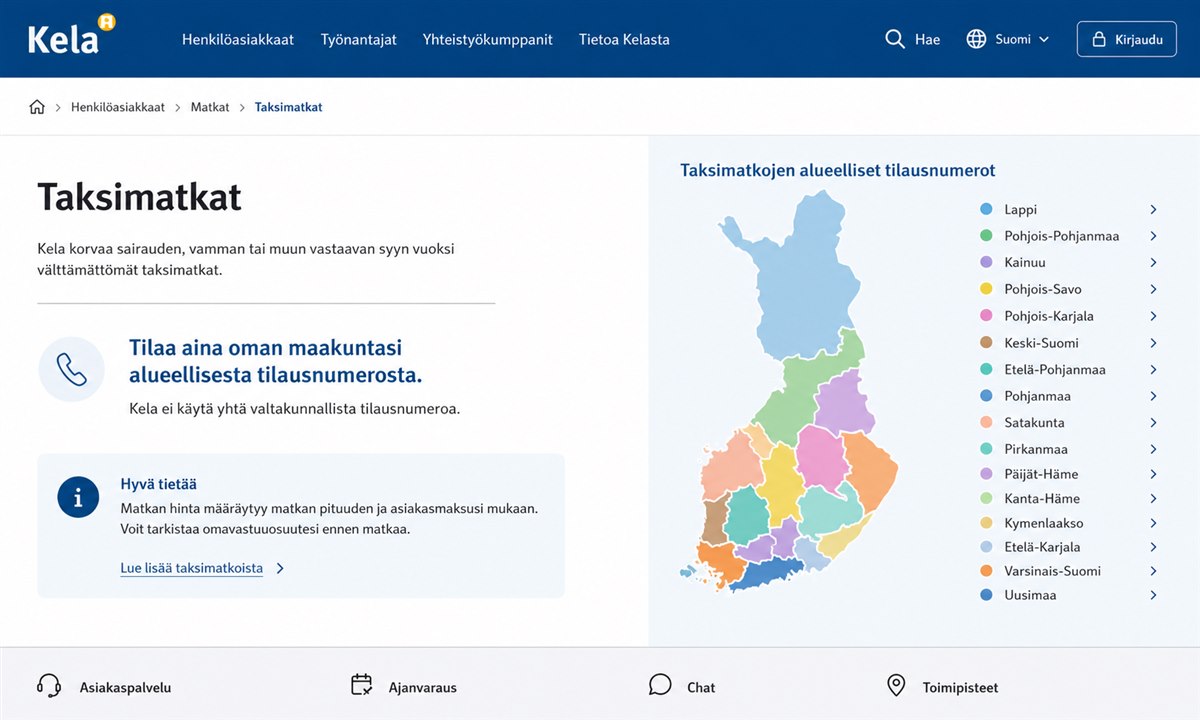Open Toimipisteet in the footer bar

943,687
